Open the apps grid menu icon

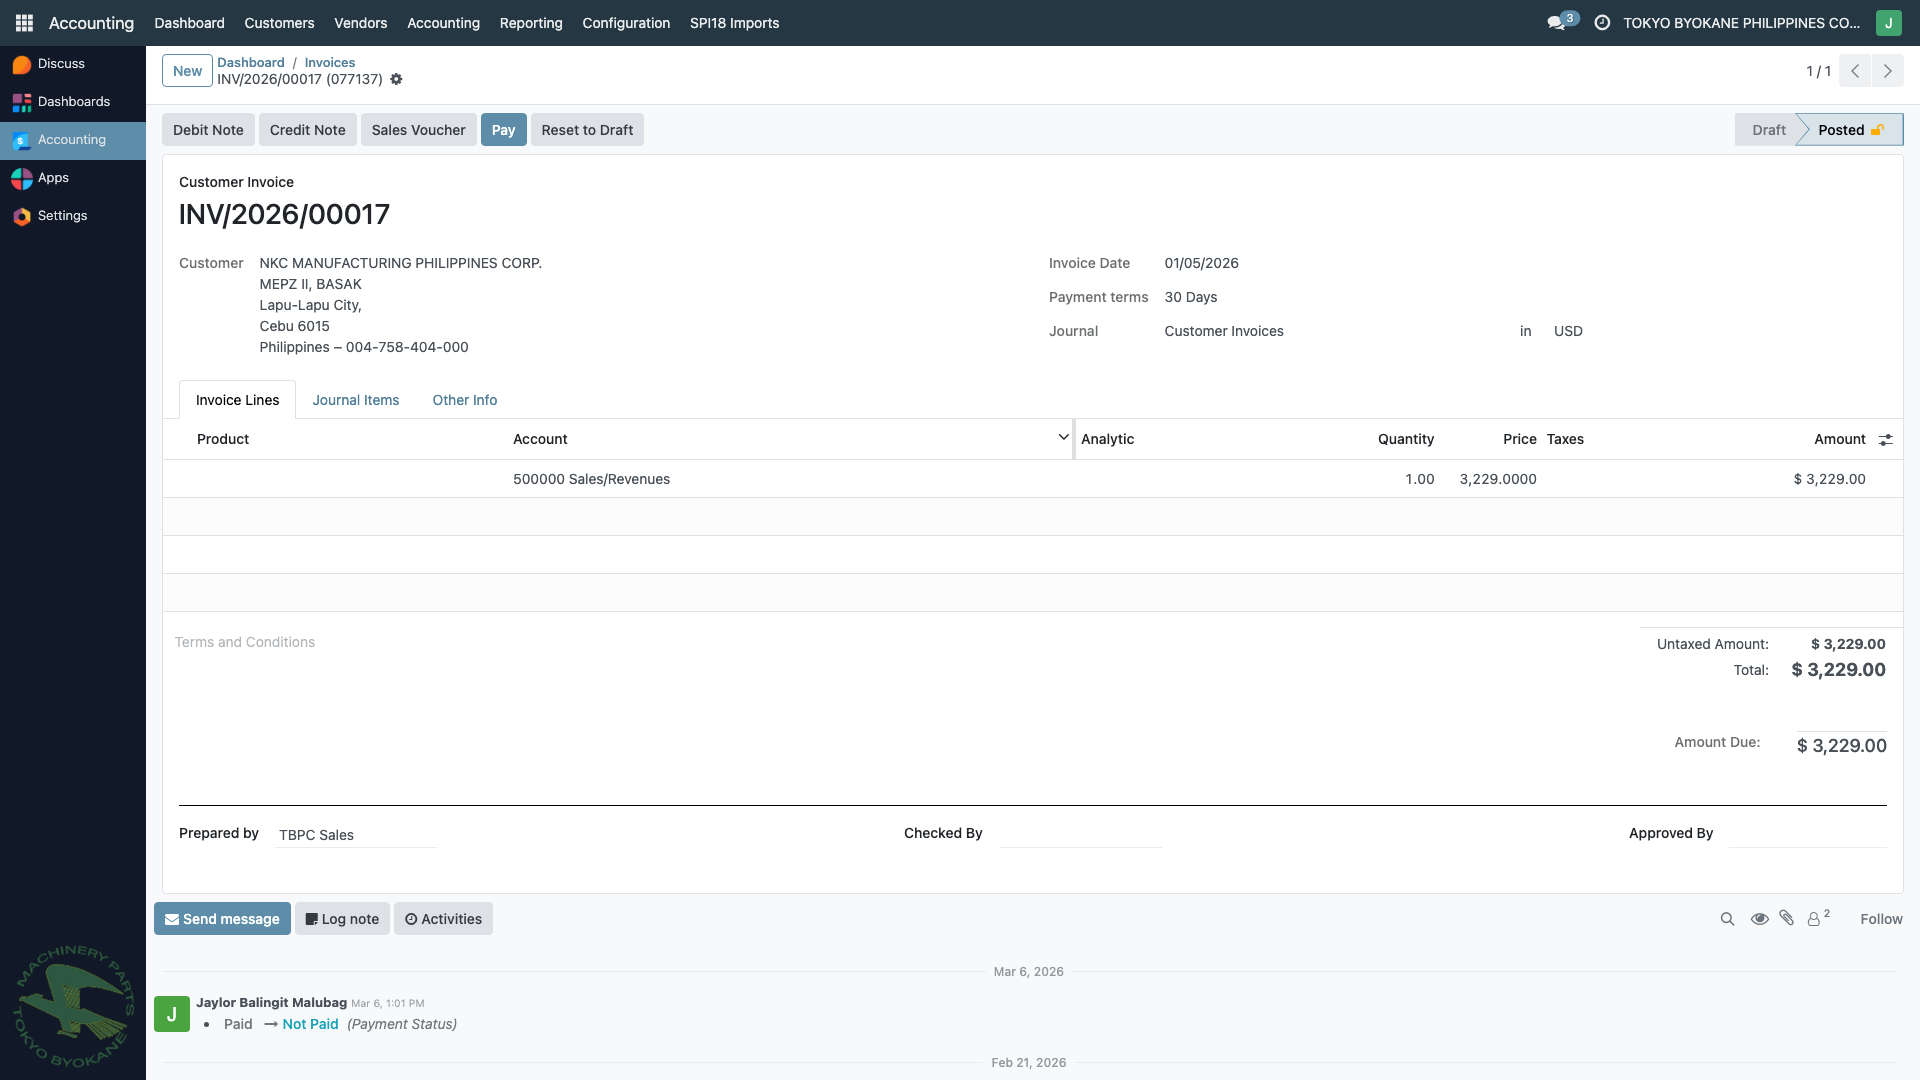(x=24, y=22)
